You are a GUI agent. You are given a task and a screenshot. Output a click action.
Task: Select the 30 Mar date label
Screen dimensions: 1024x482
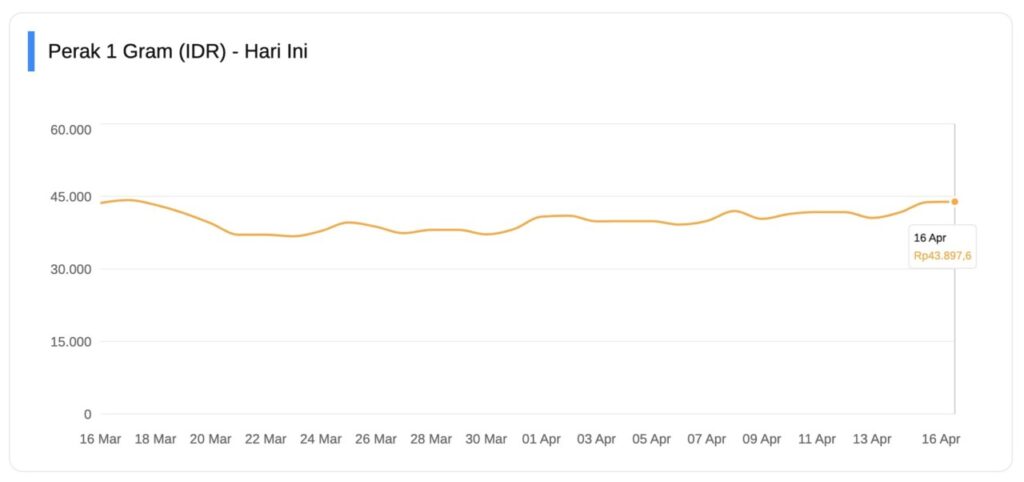486,439
